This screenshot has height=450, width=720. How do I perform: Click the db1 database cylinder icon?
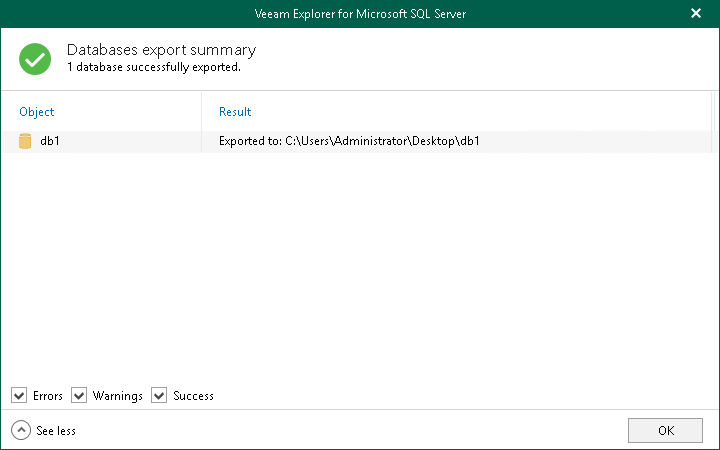25,141
